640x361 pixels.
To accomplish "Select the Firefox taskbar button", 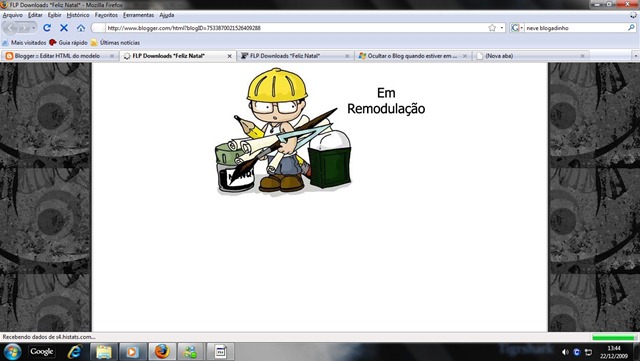I will coord(162,352).
